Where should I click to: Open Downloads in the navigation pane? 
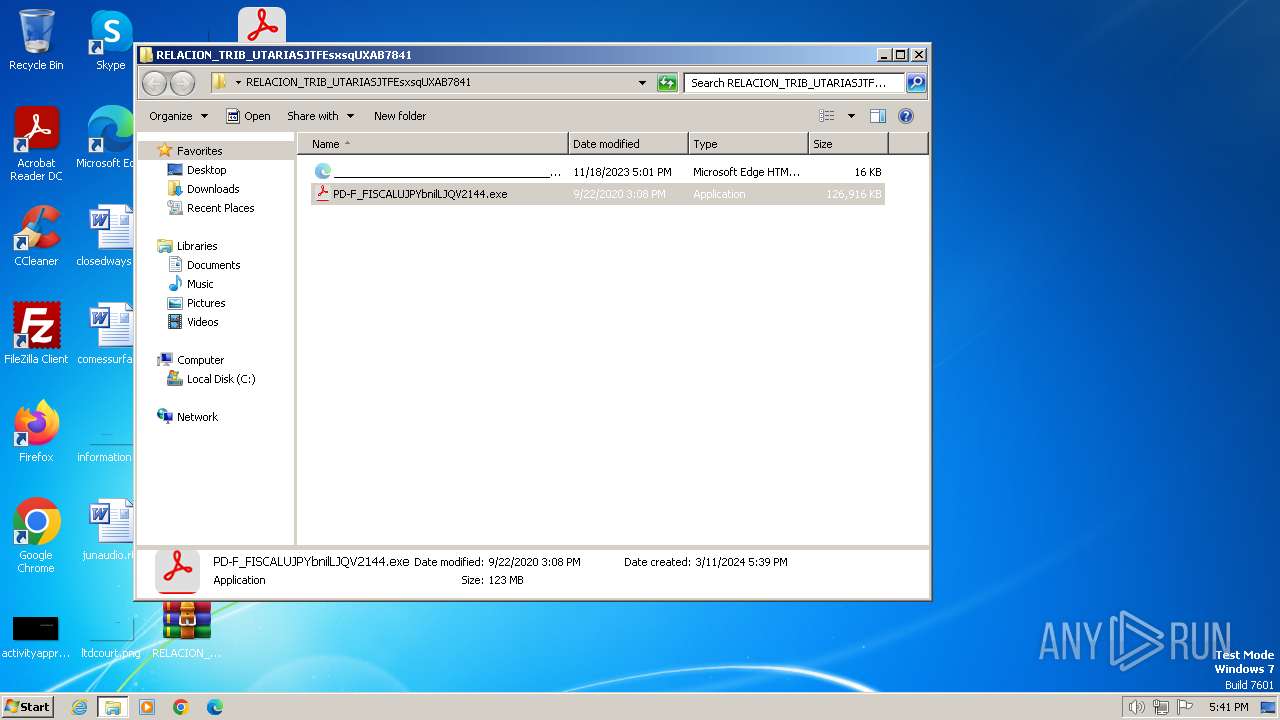213,189
